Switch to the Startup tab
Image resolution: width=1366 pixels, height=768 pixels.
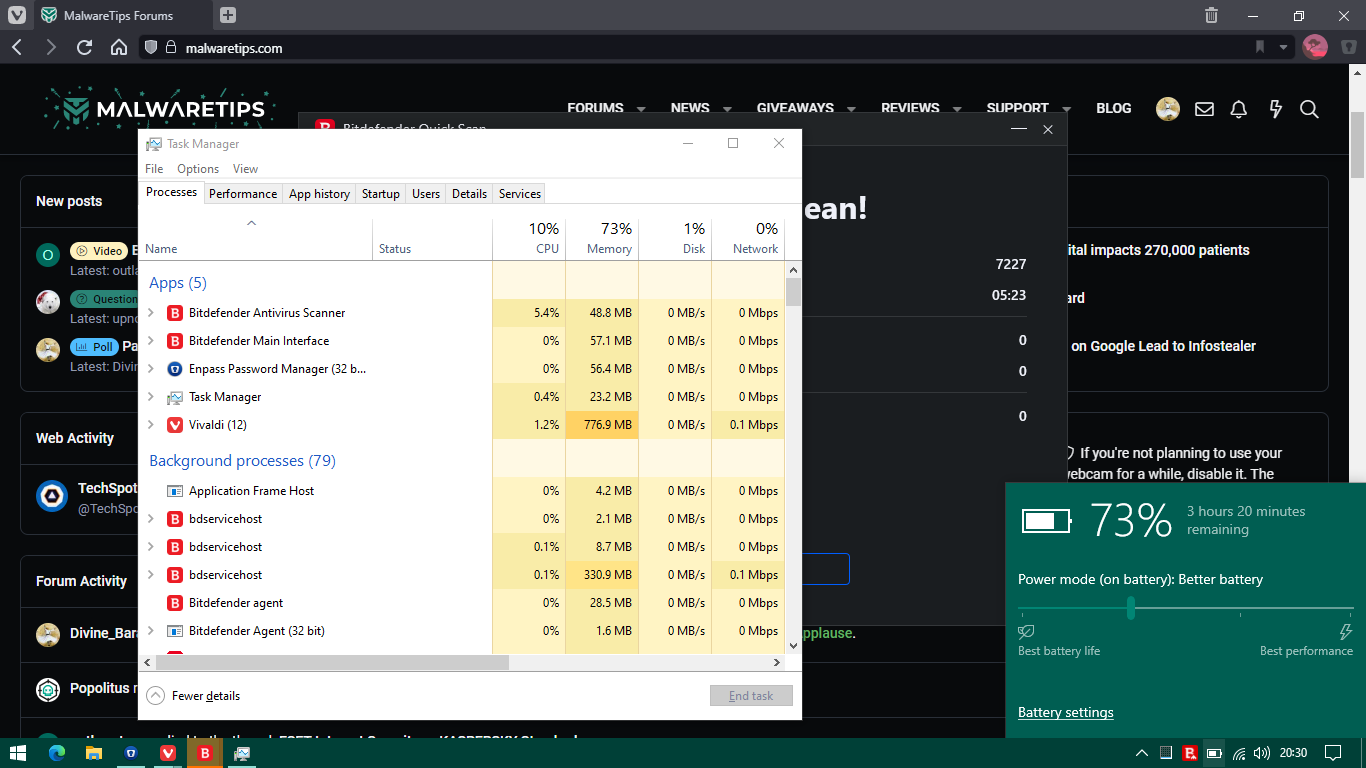[381, 194]
